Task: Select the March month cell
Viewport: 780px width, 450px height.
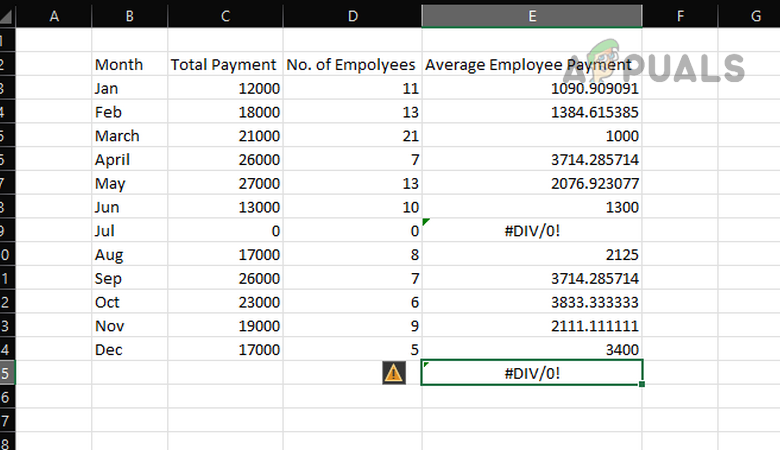Action: [x=130, y=136]
